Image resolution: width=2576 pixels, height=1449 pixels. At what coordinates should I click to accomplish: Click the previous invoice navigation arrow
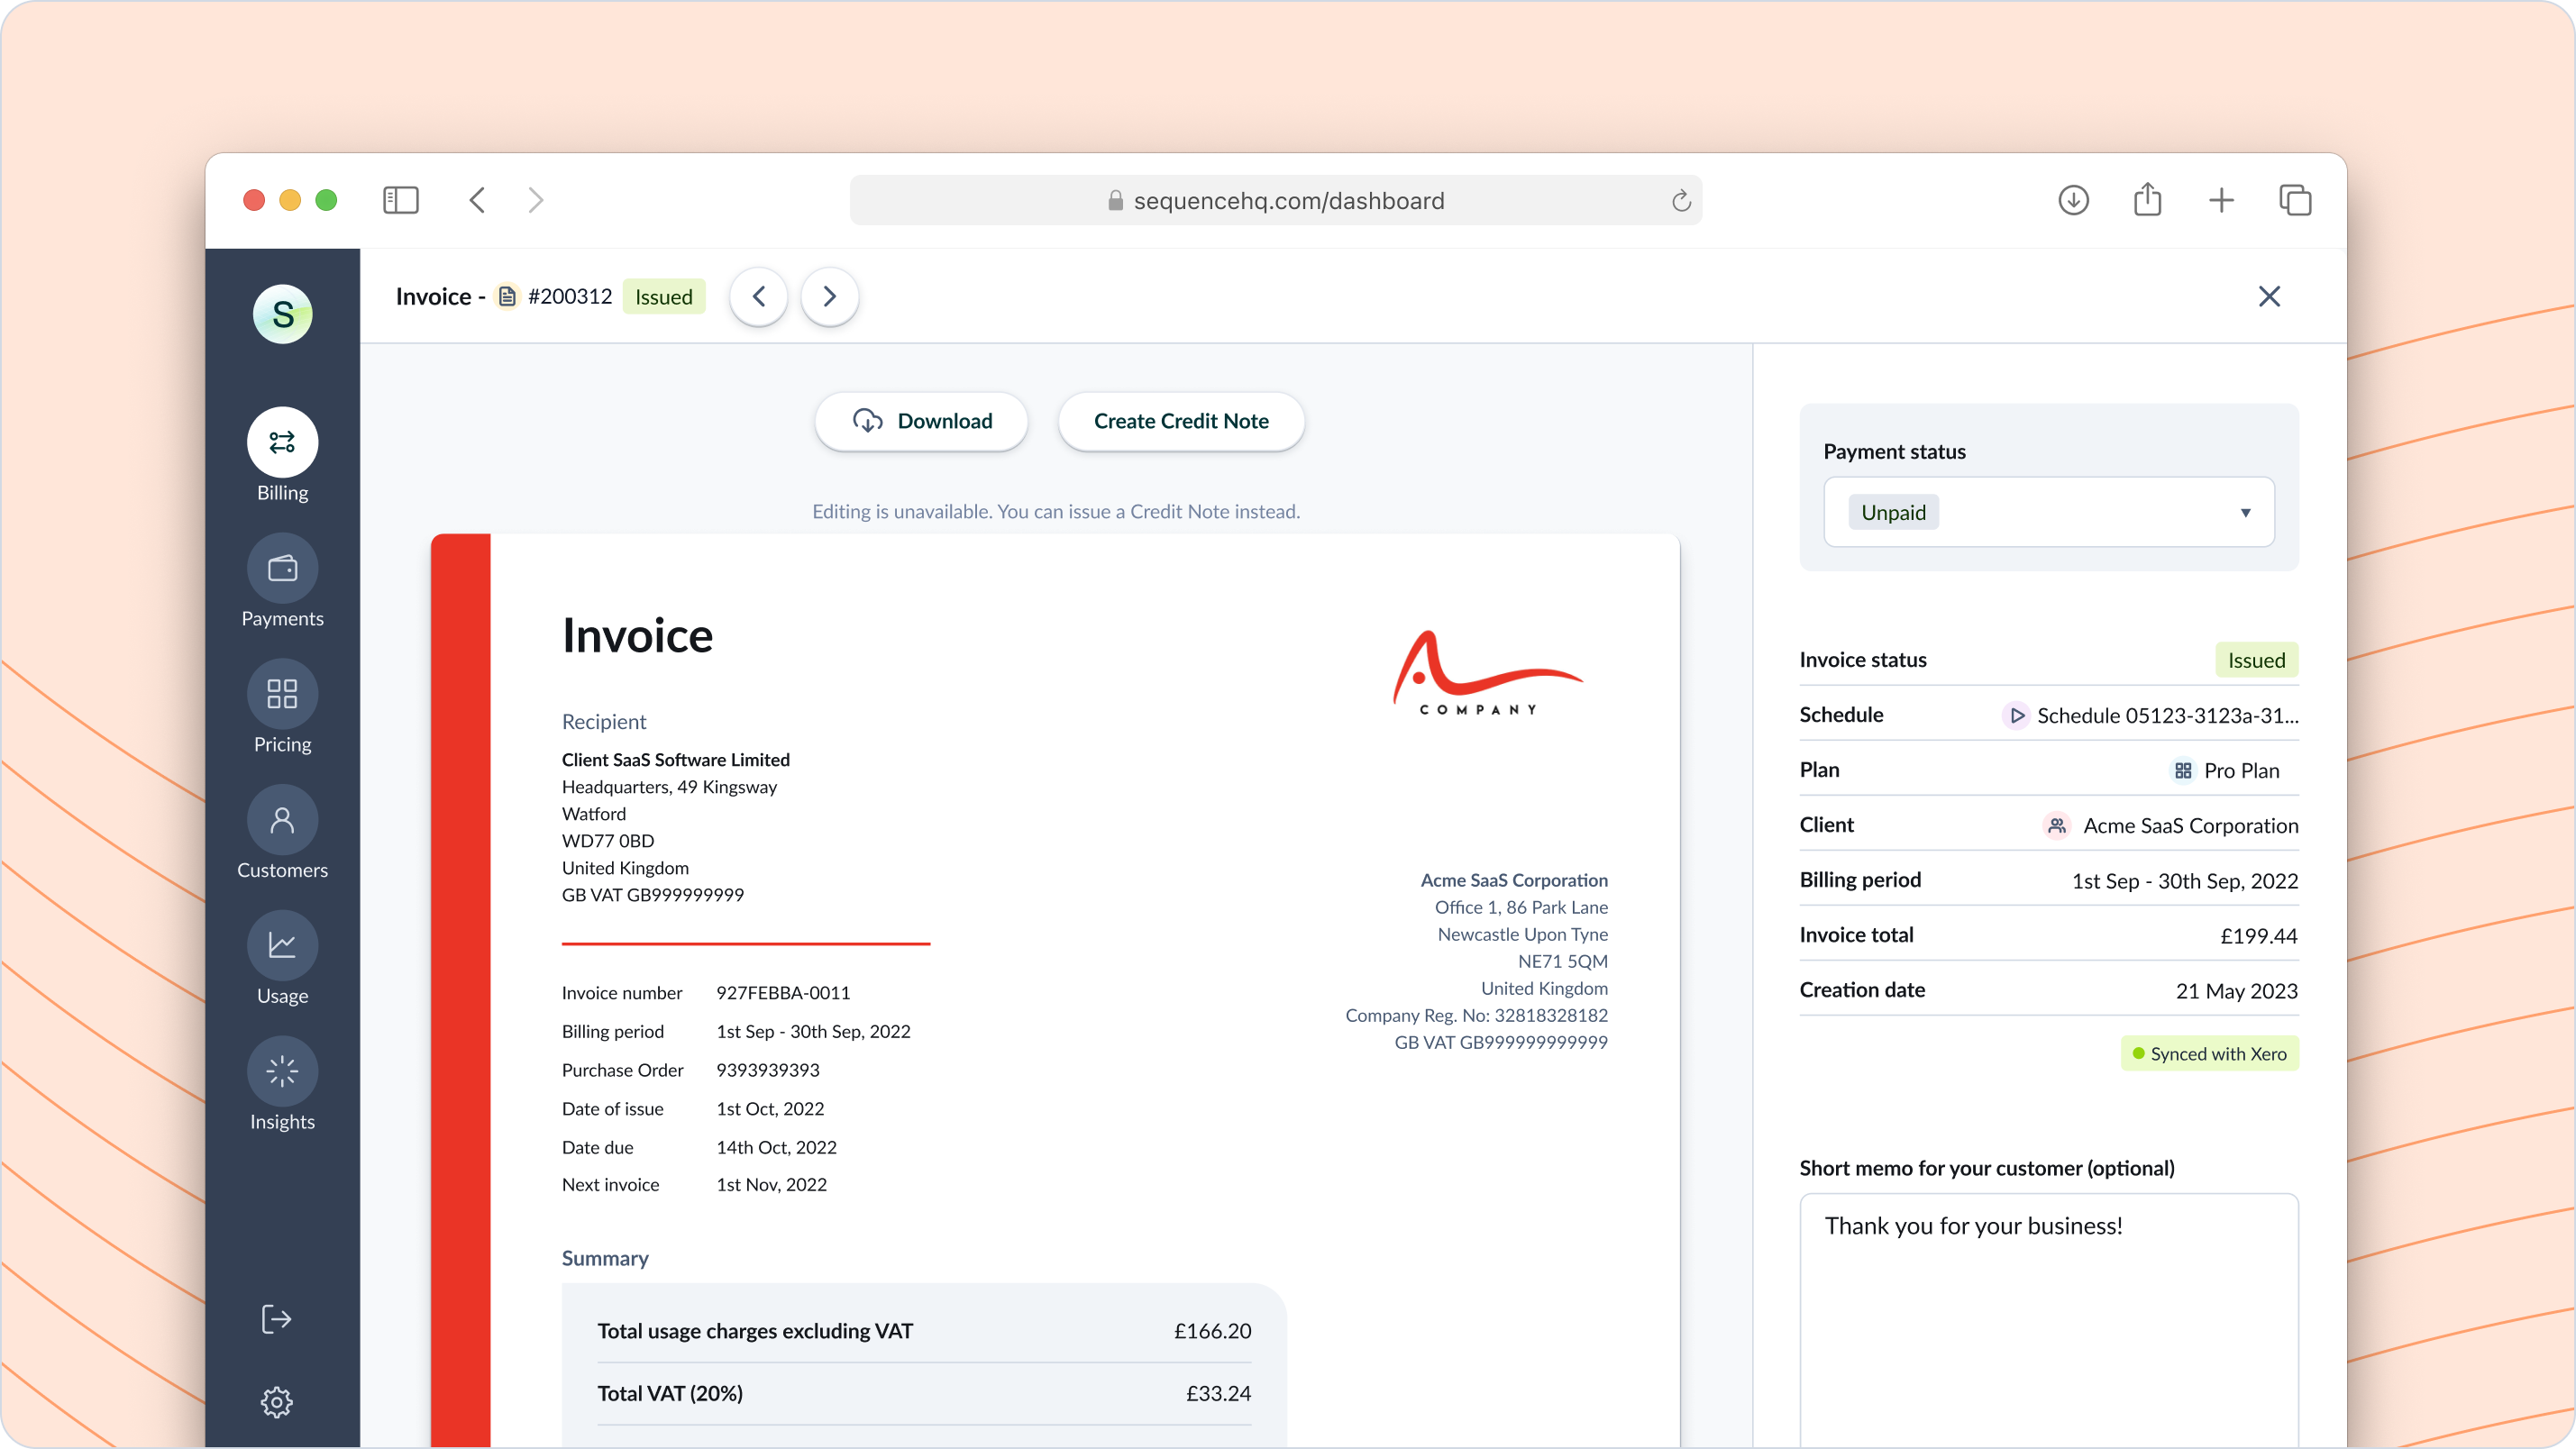759,296
